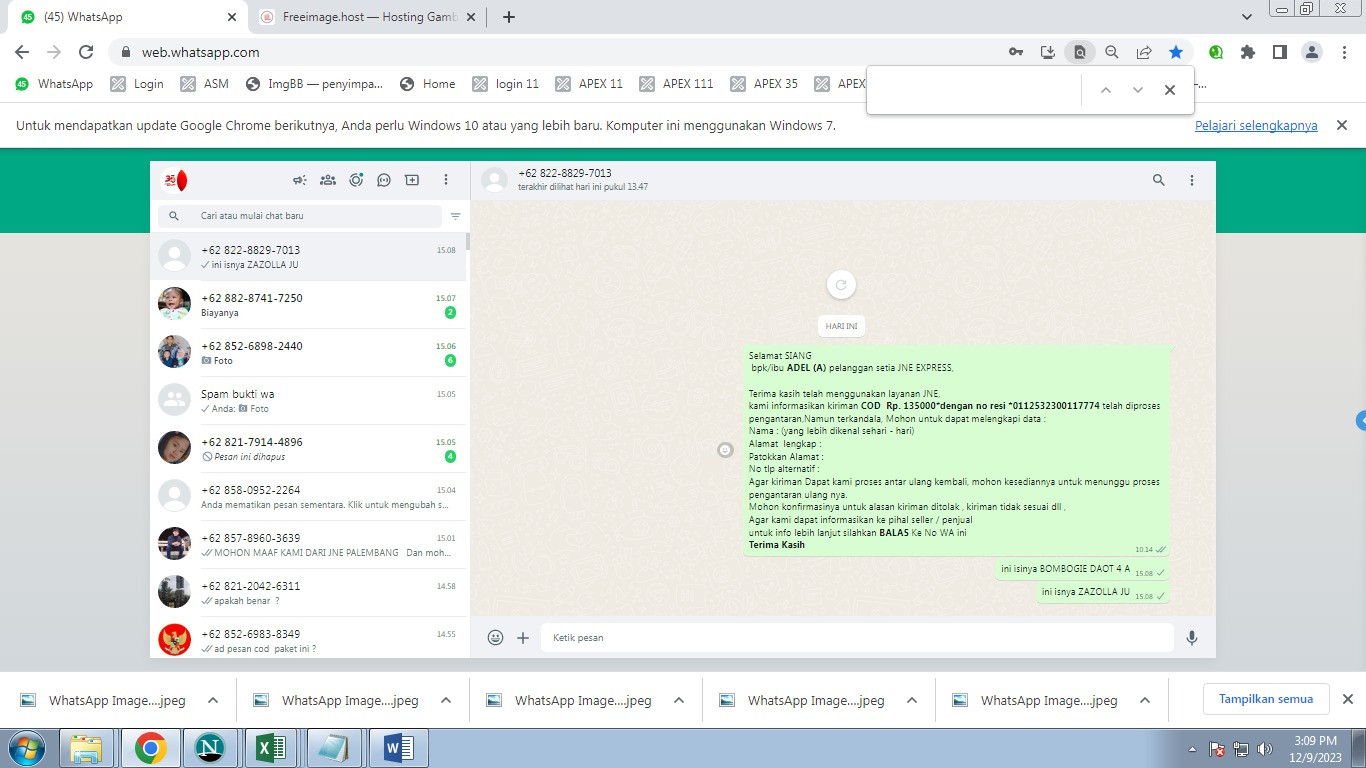Open chat with +62 857-8960-3639
The image size is (1366, 768).
tap(308, 545)
